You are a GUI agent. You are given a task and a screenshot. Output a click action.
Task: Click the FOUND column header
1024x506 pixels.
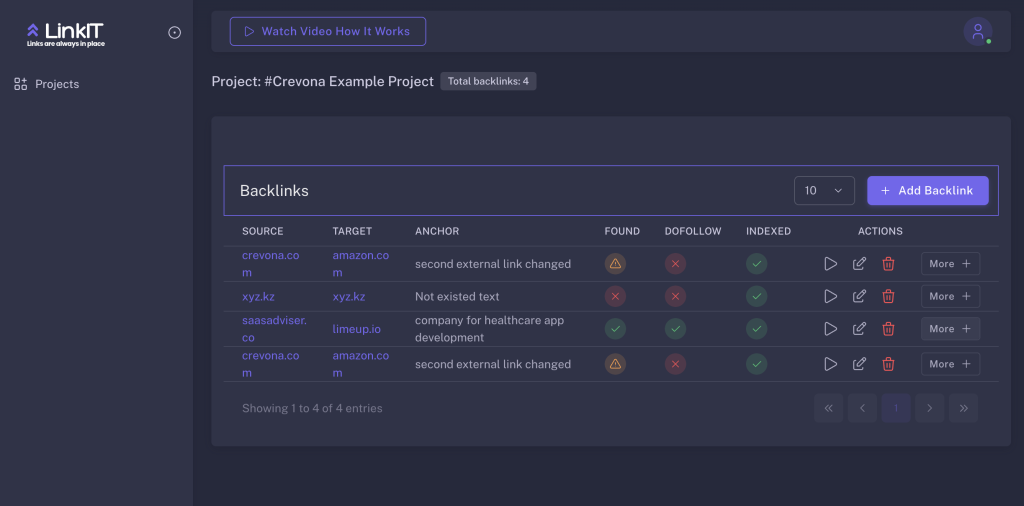click(x=622, y=231)
